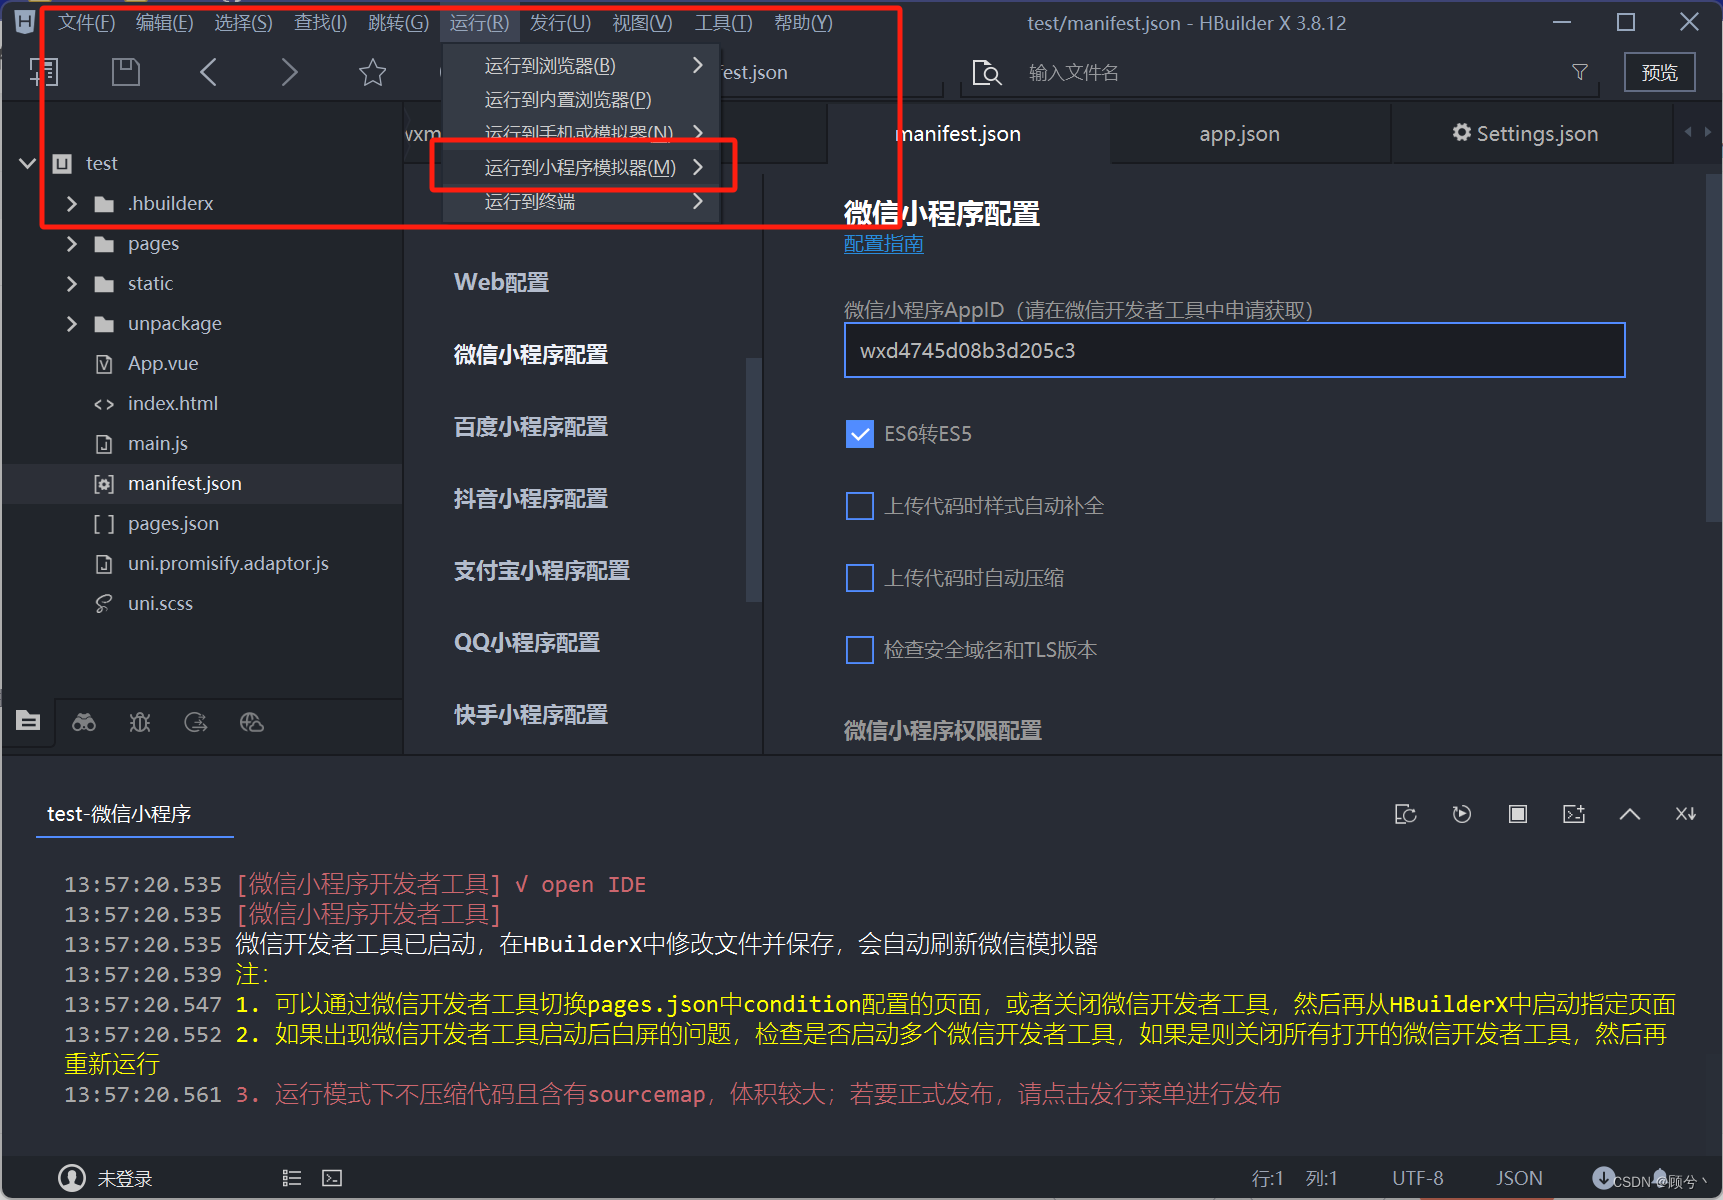Click the rerun circular play icon

(1462, 814)
